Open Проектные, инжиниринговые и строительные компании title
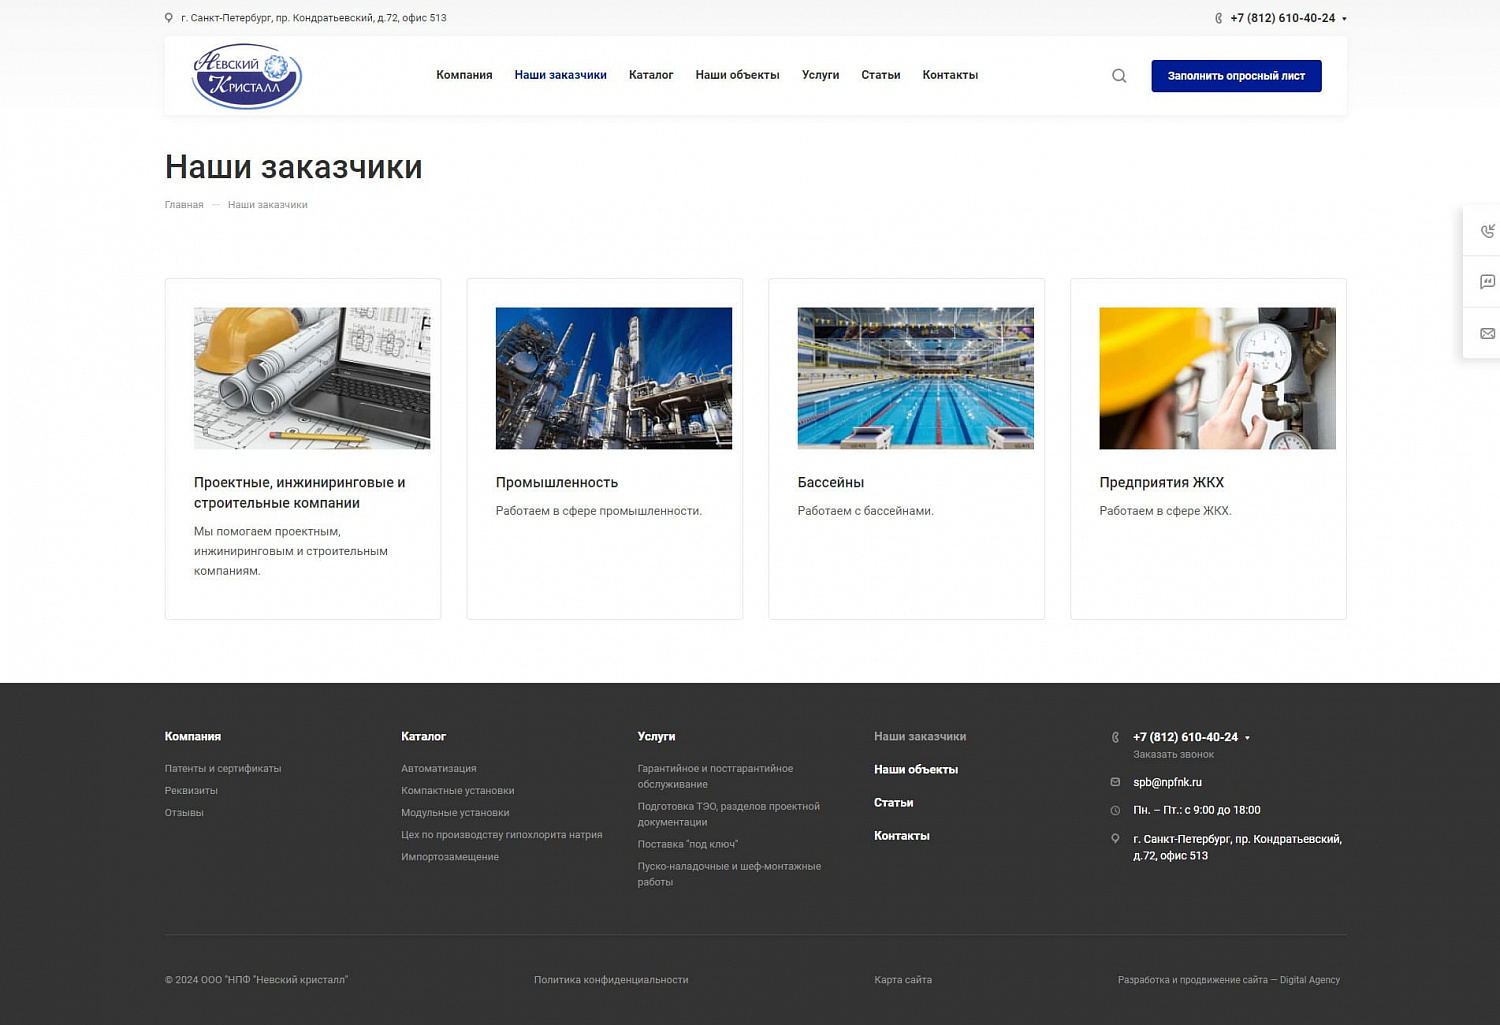Viewport: 1500px width, 1025px height. (x=300, y=493)
